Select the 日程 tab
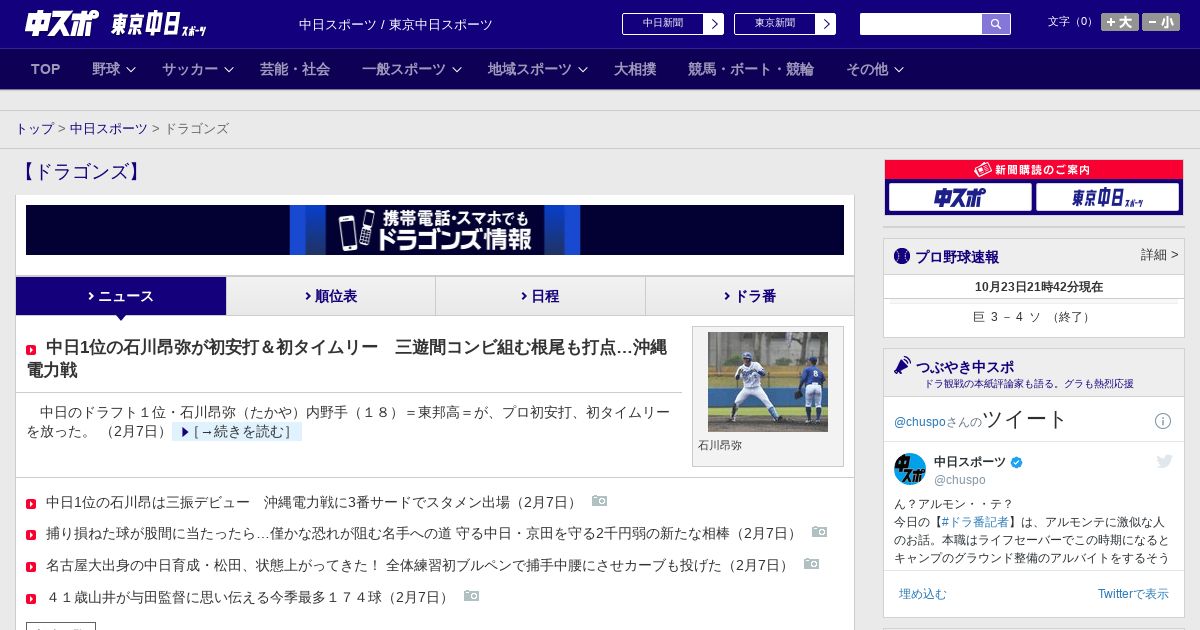 (x=540, y=296)
